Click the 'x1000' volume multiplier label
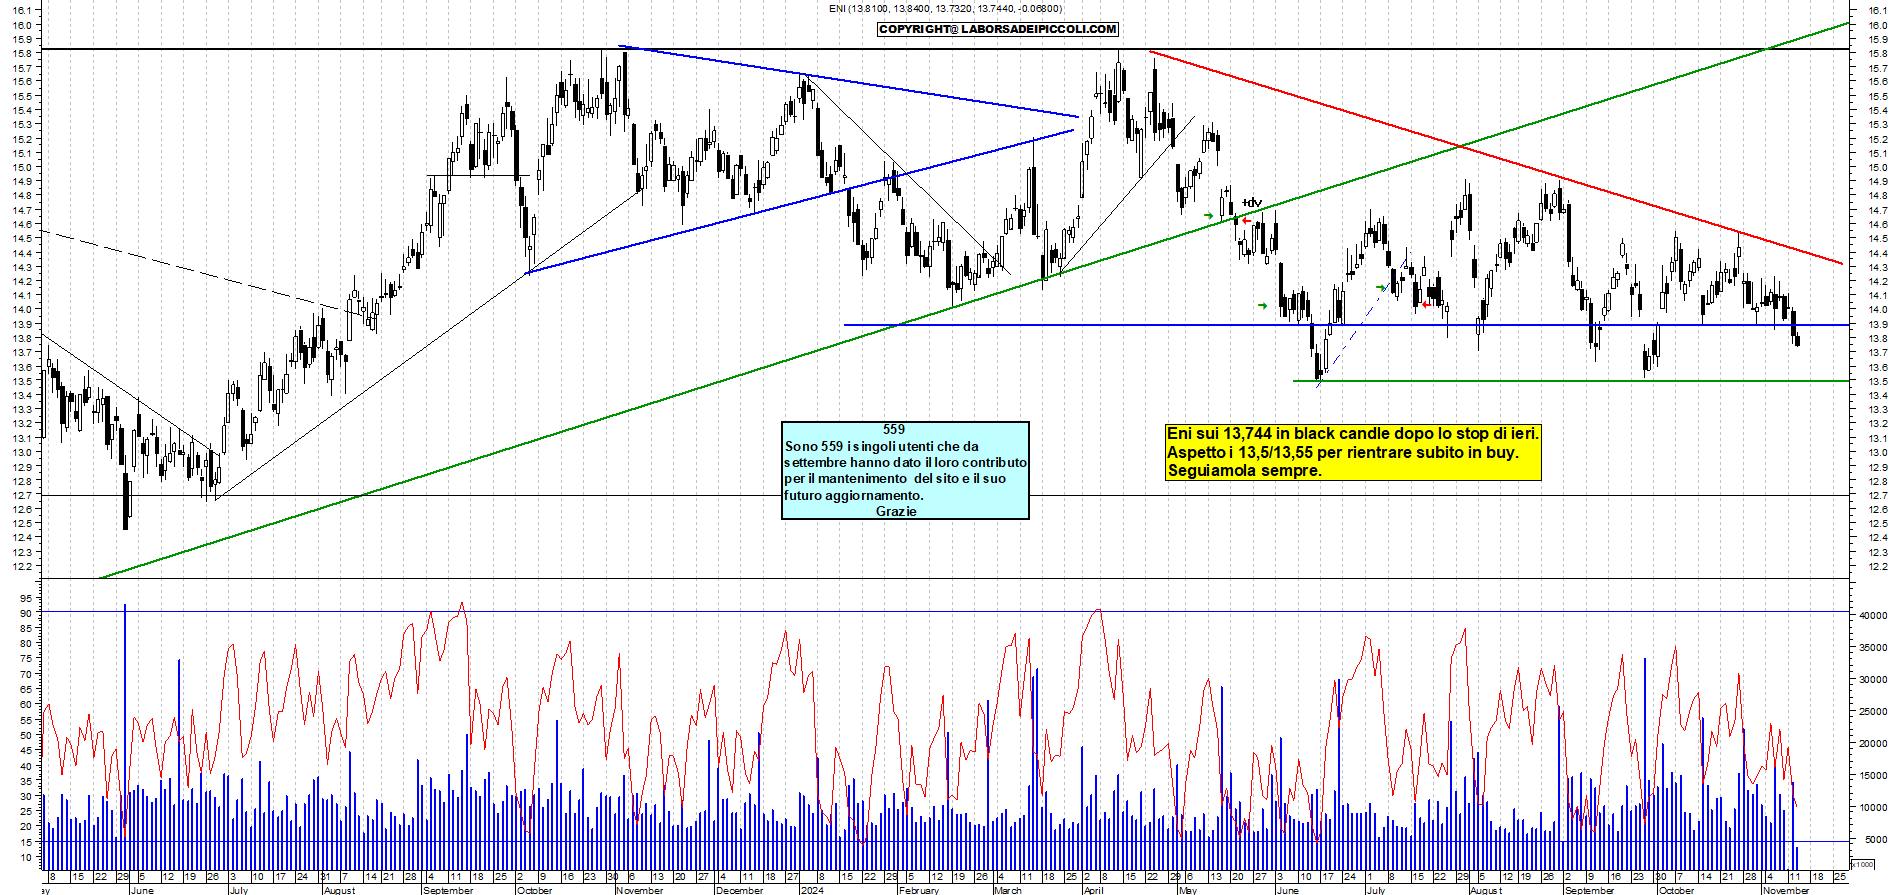This screenshot has height=895, width=1890. tap(1862, 864)
